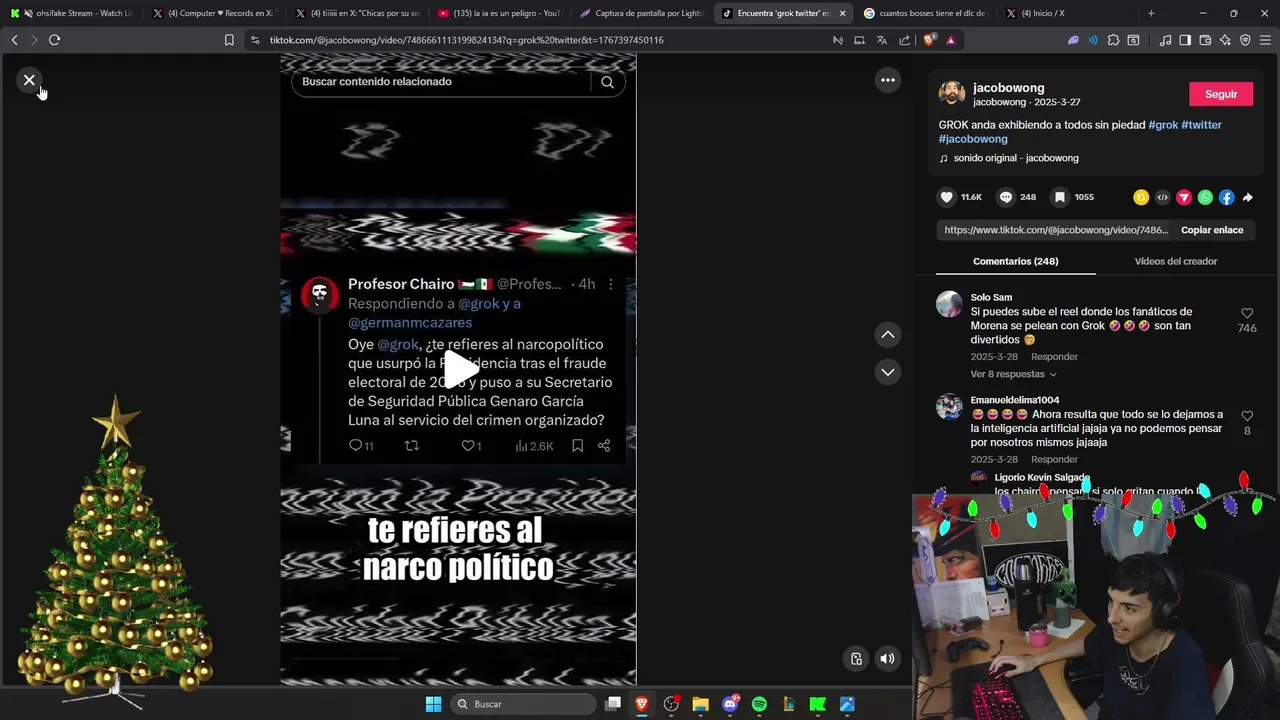Switch to Captura de pantalla por Lightshot tab

click(x=642, y=13)
